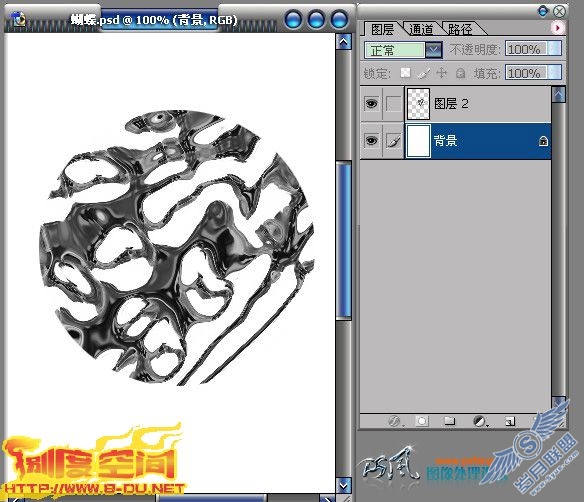Toggle lock image pixels brush icon
The image size is (584, 502).
pos(423,73)
